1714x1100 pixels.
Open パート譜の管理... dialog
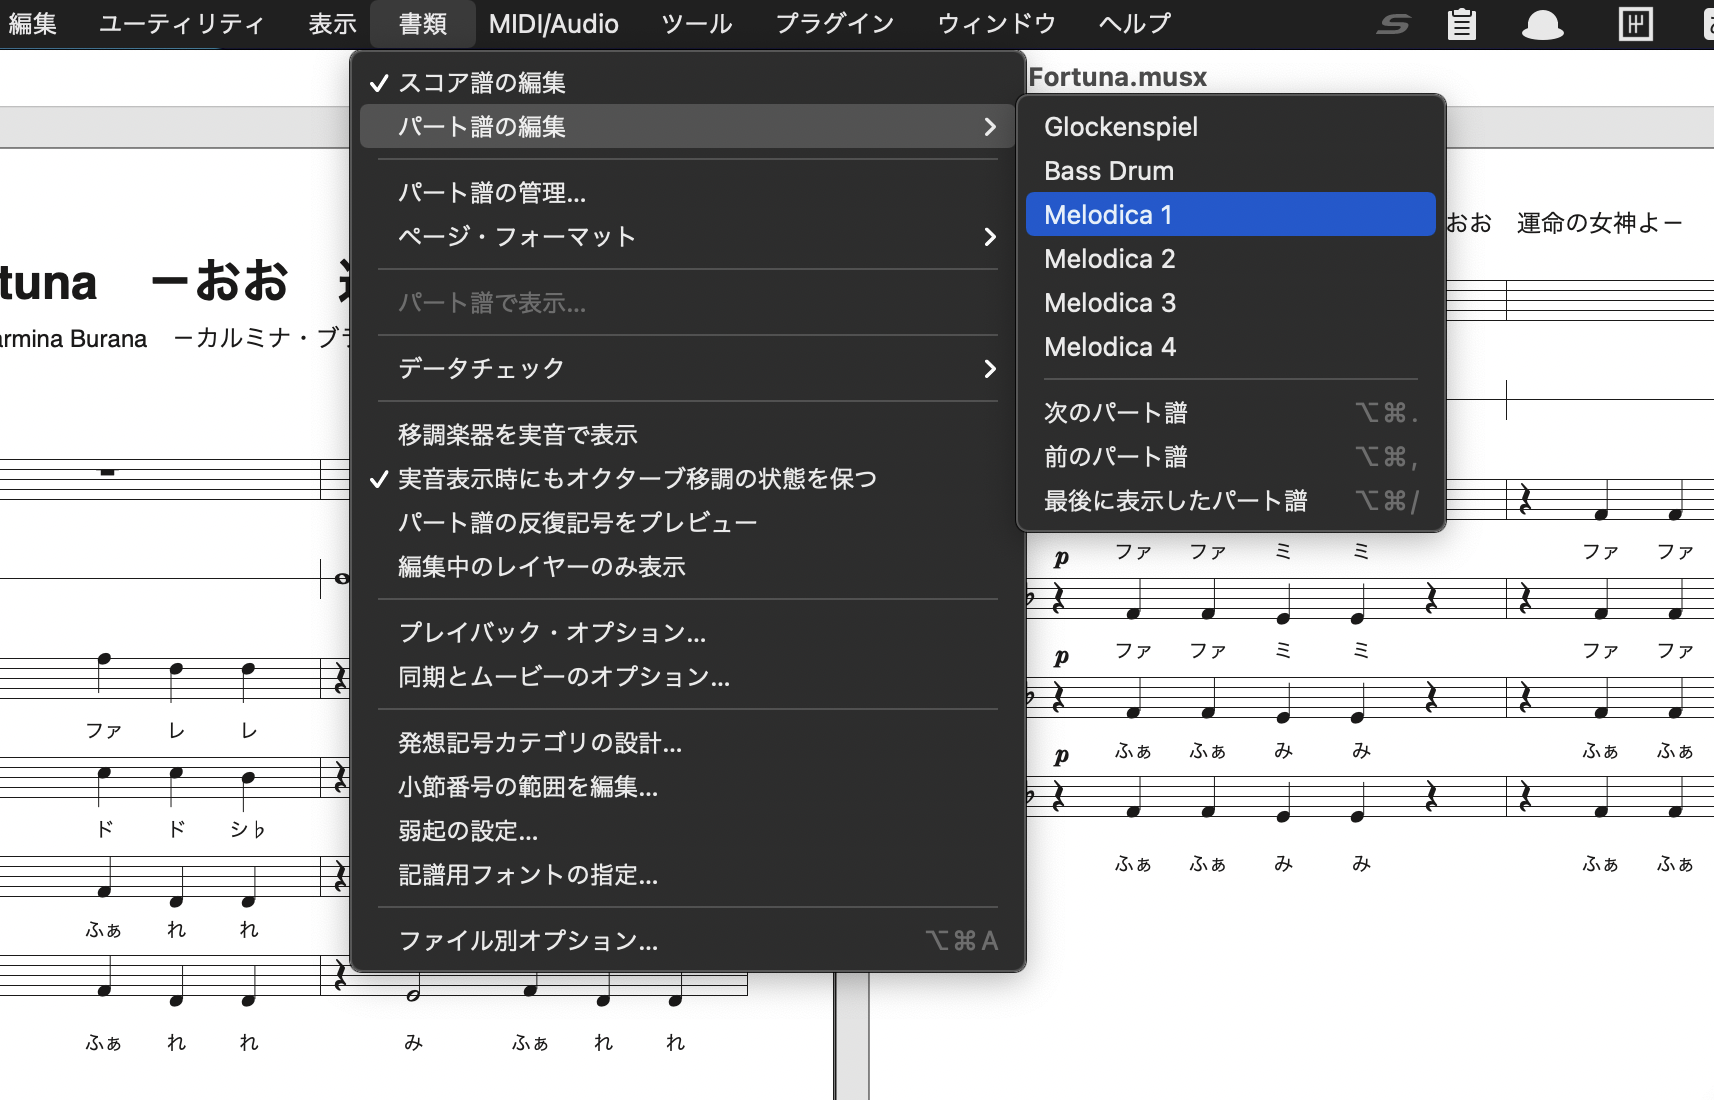point(688,193)
